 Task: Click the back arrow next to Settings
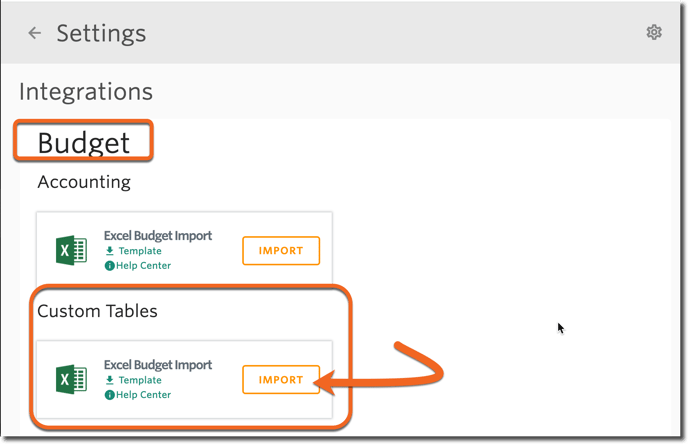[x=35, y=33]
